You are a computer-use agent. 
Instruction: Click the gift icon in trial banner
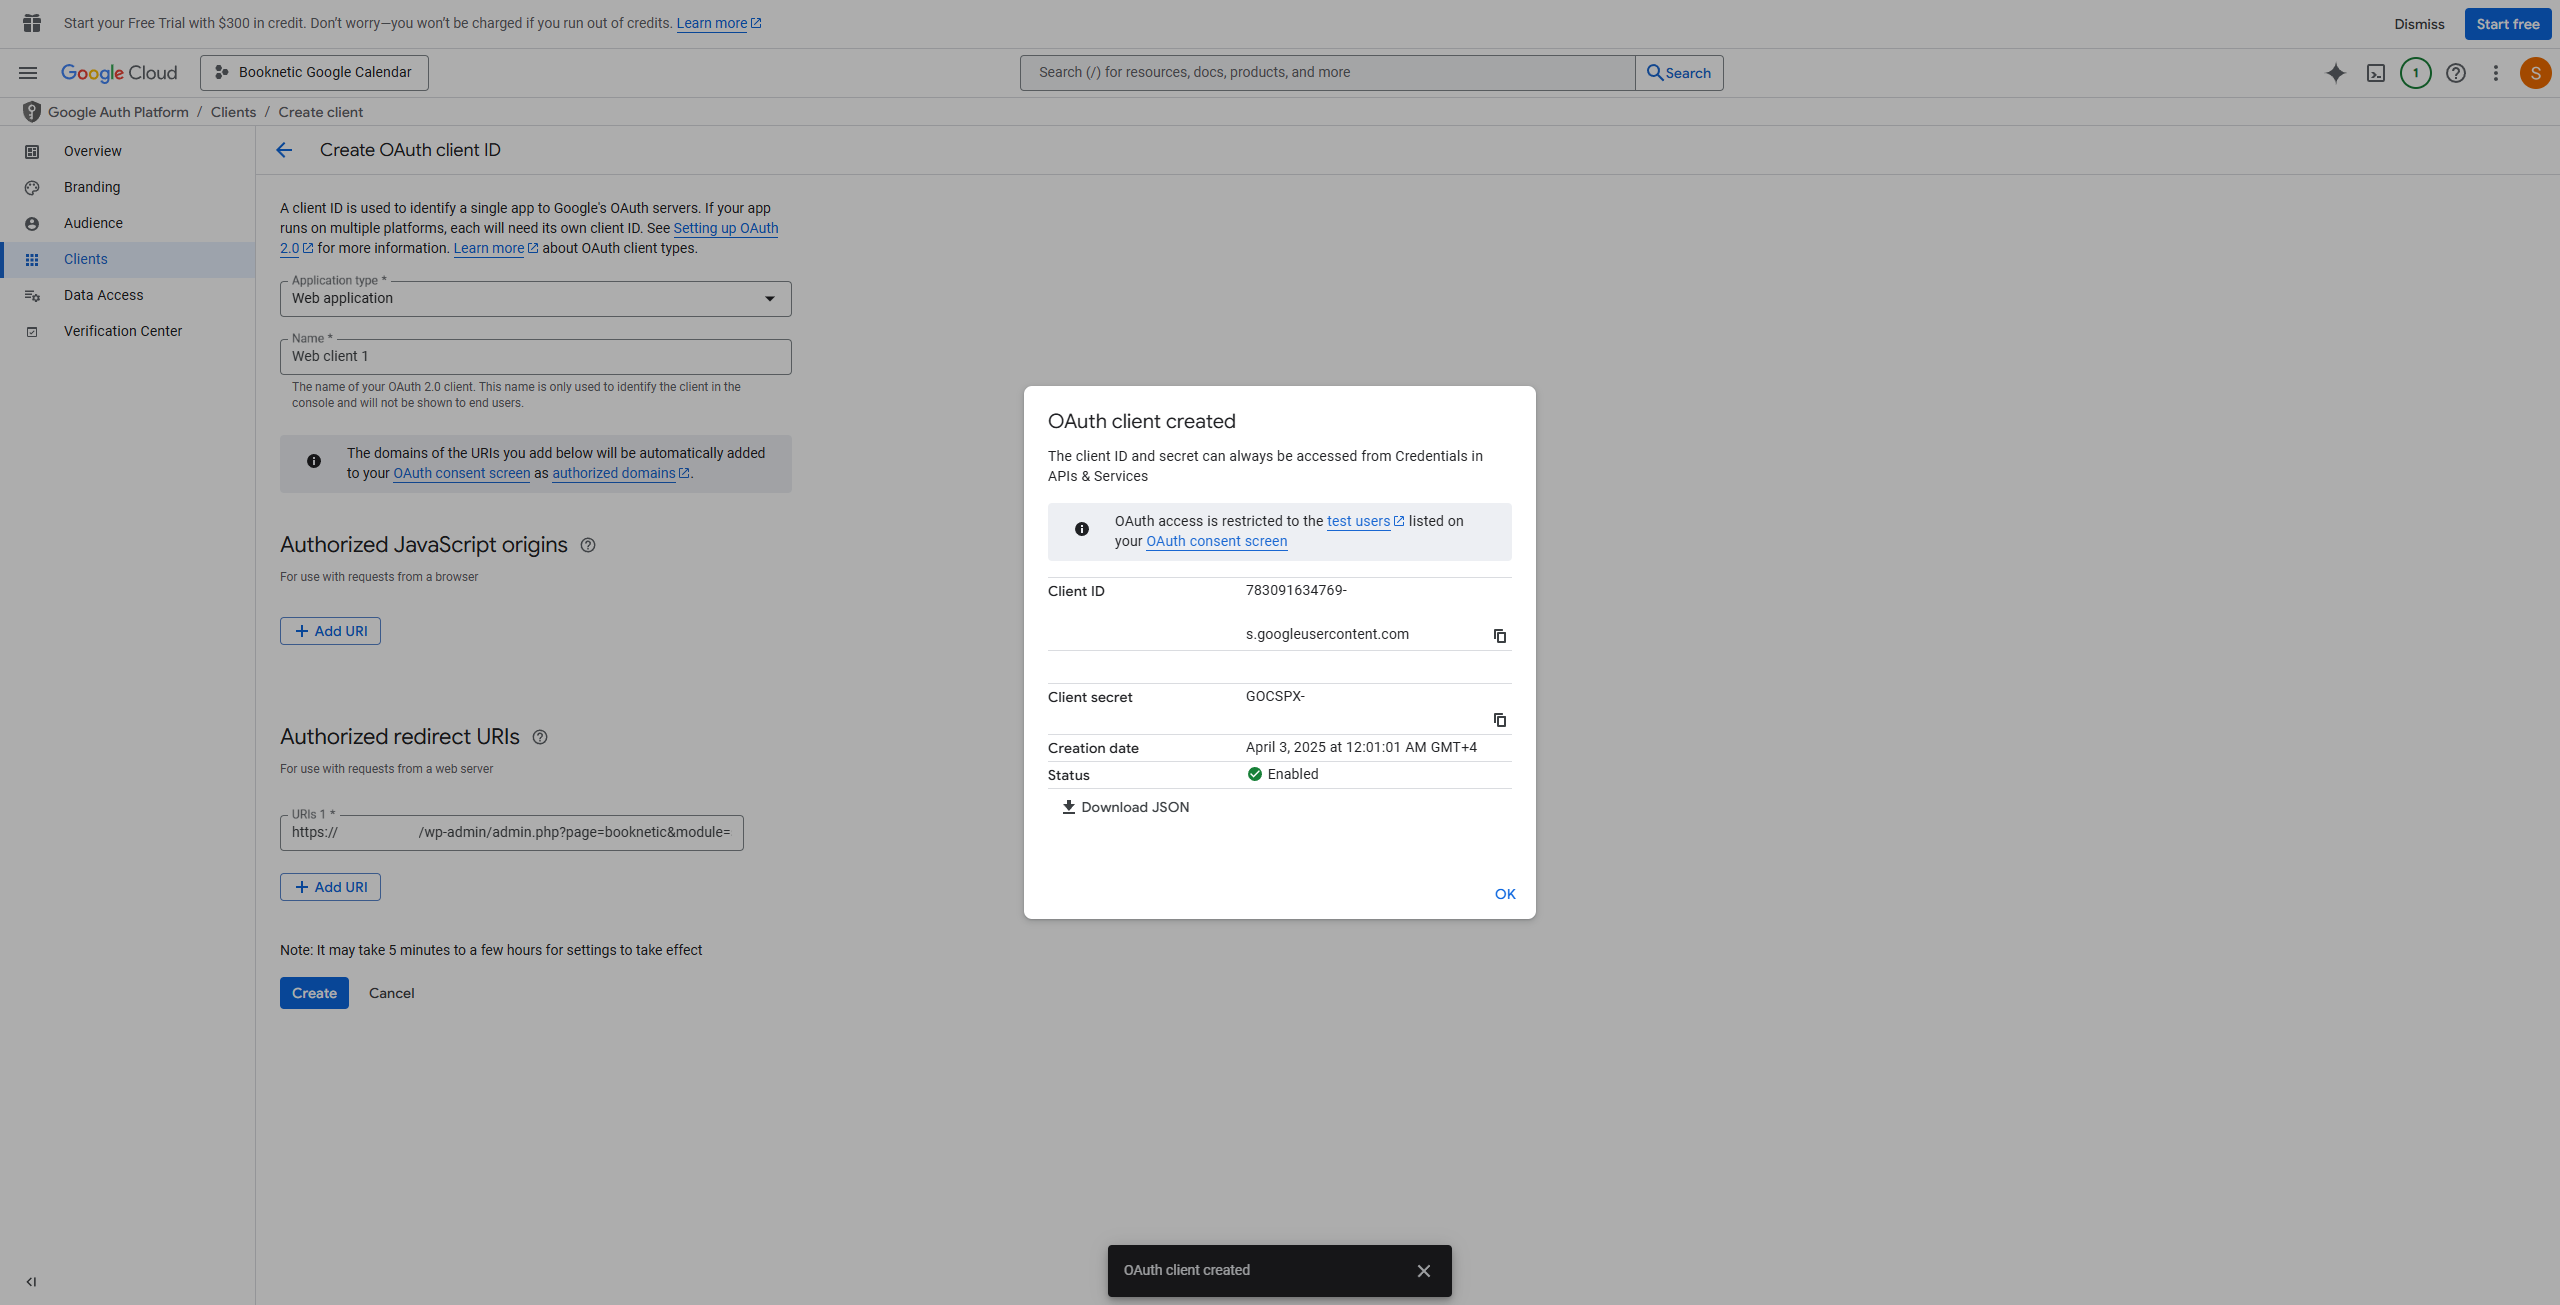coord(32,23)
